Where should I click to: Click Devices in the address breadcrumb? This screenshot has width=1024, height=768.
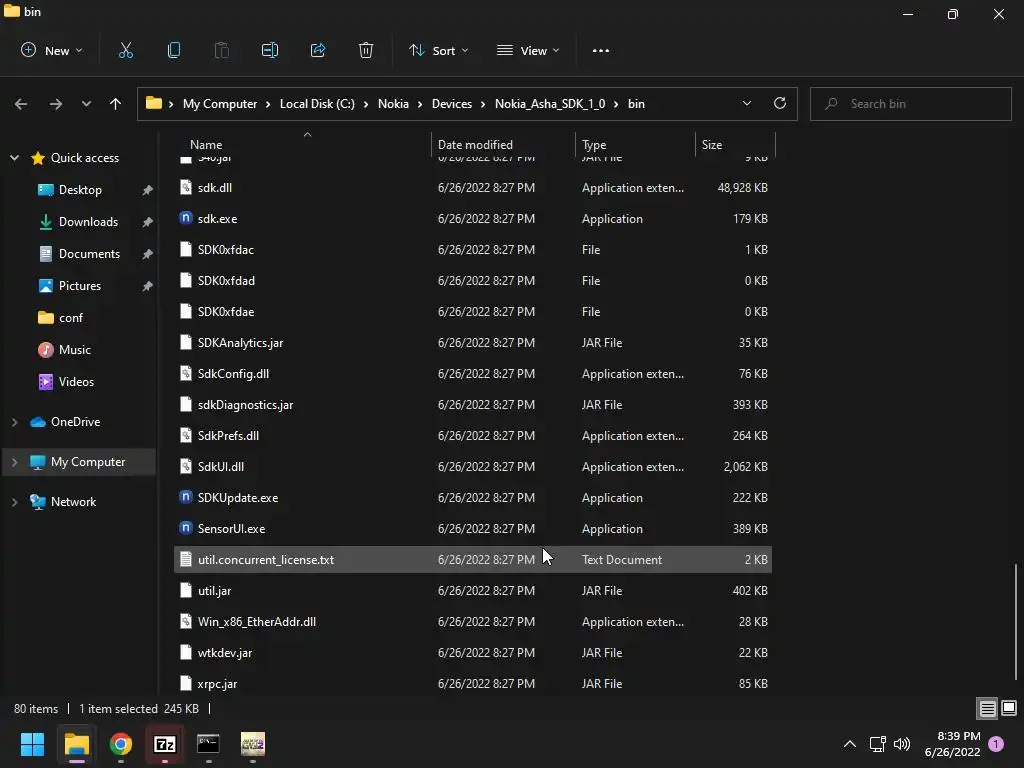[x=452, y=104]
